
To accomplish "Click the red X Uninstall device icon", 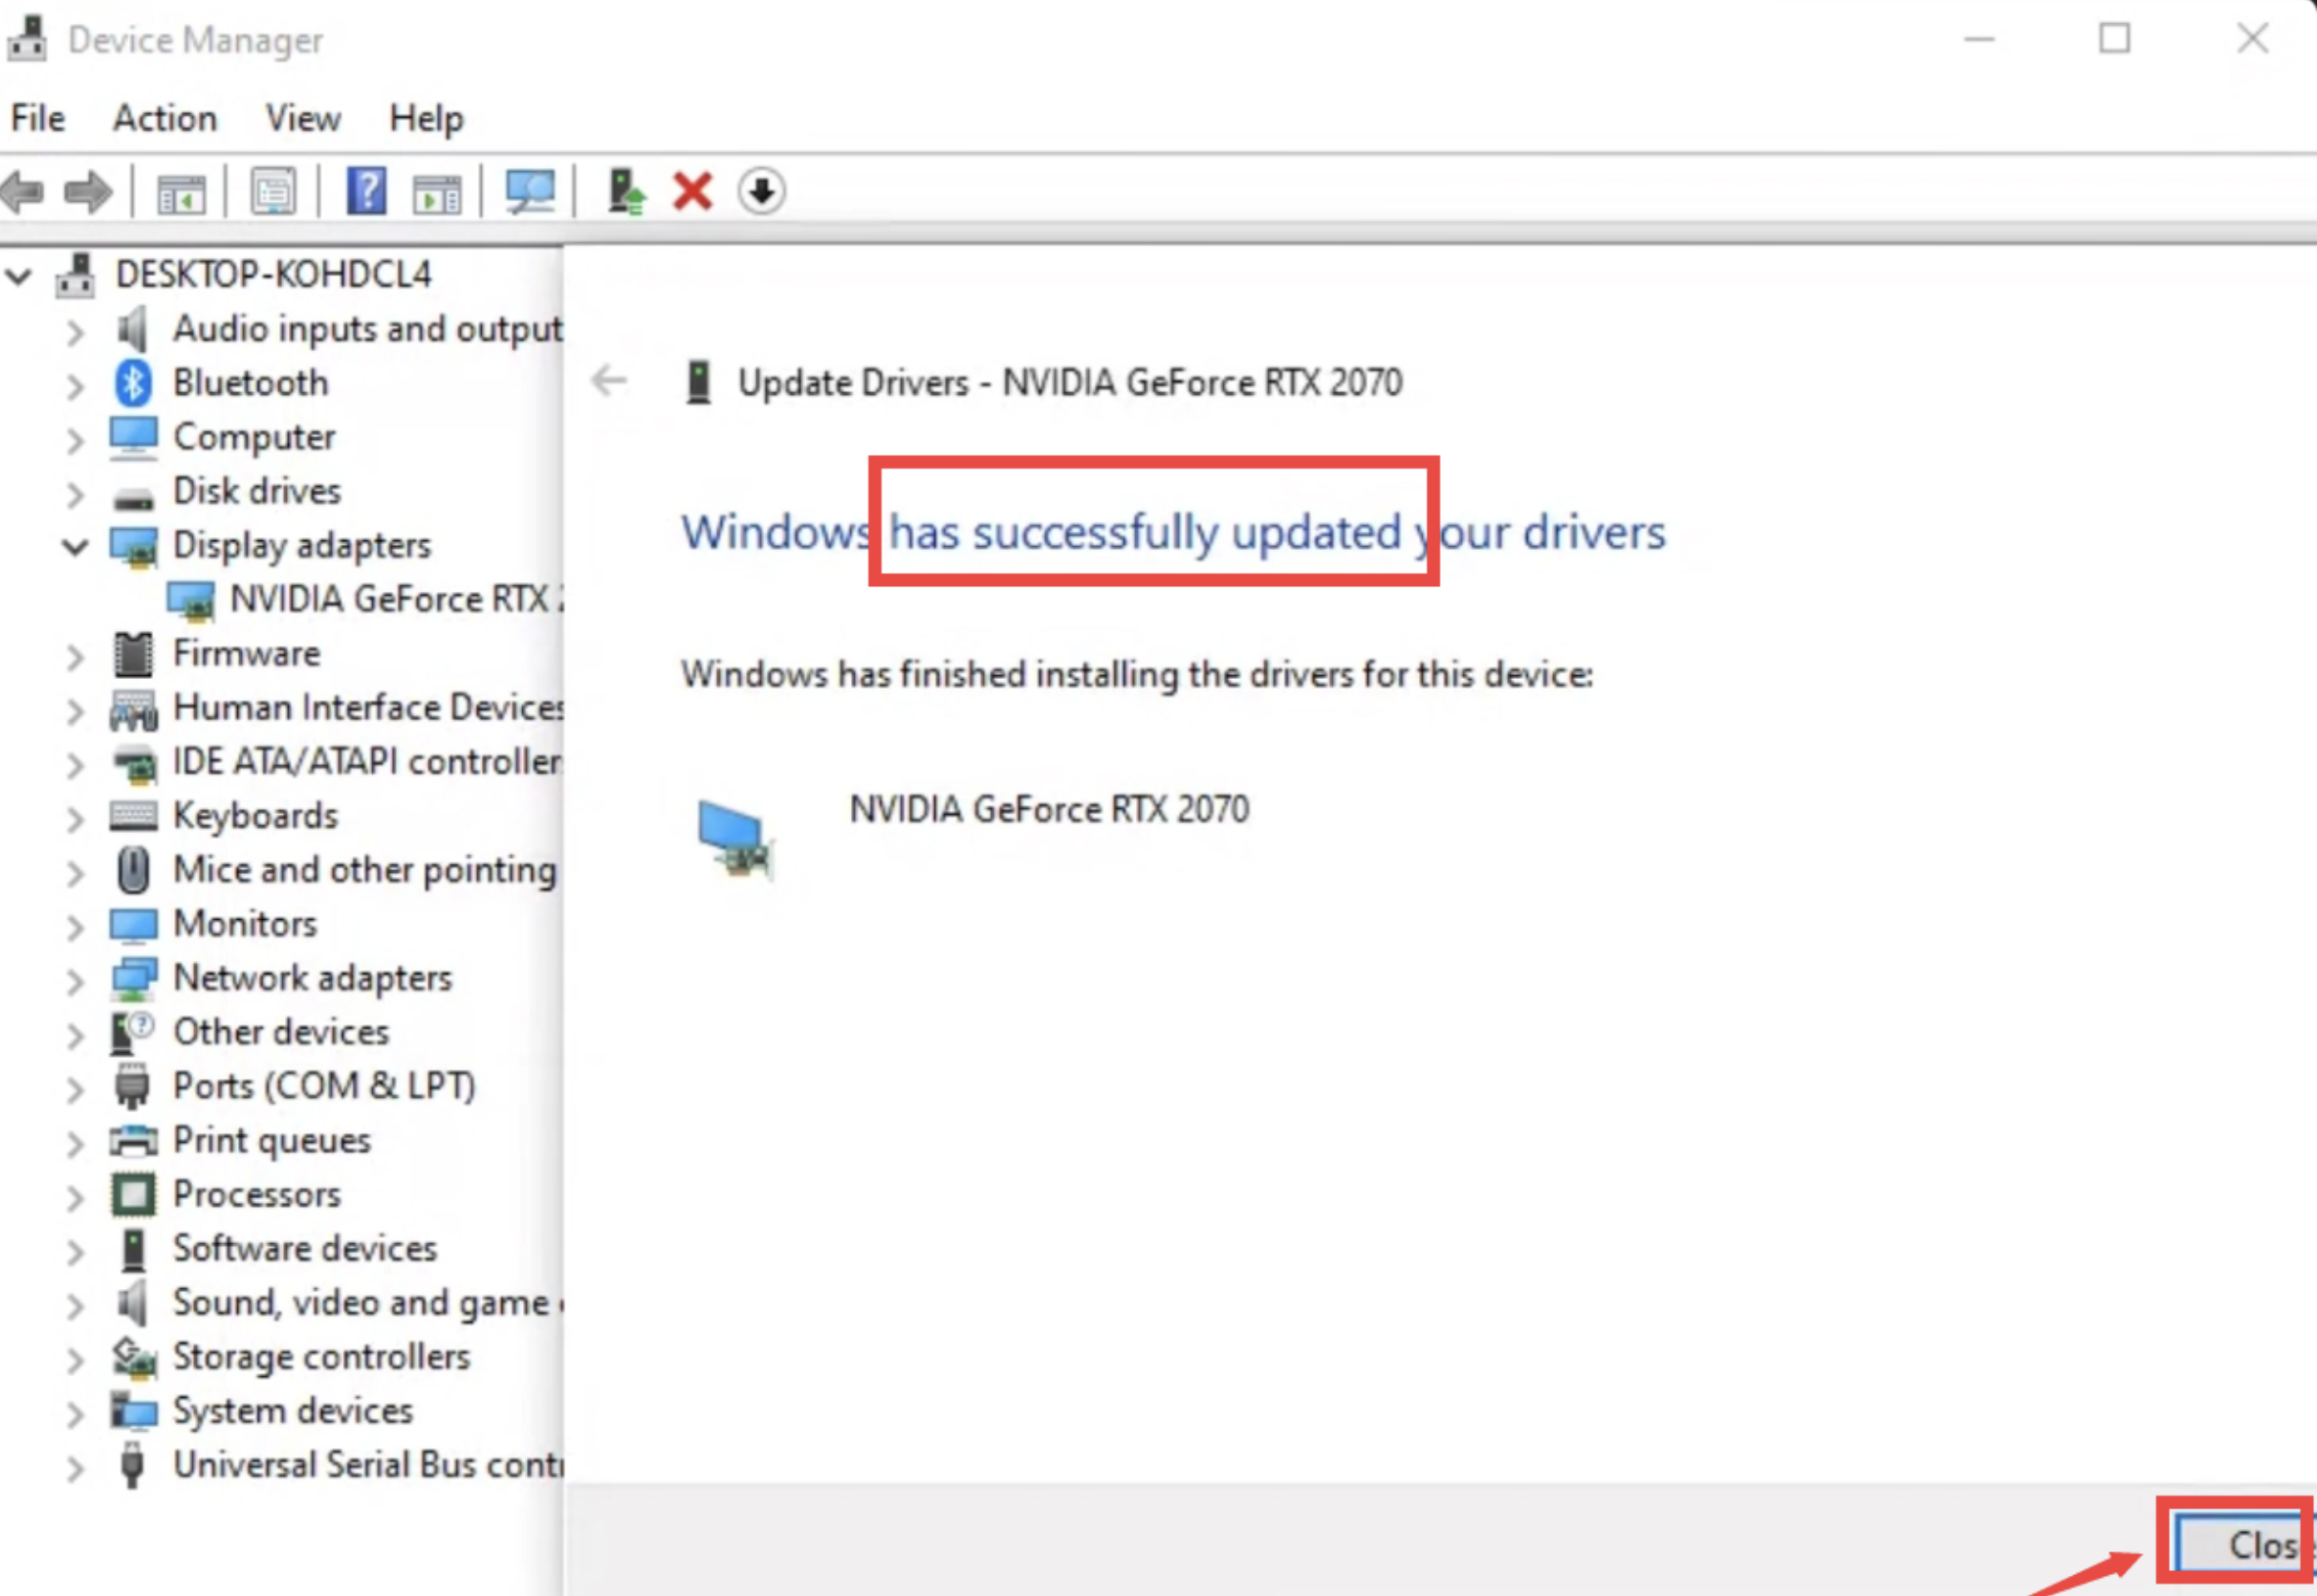I will point(692,191).
